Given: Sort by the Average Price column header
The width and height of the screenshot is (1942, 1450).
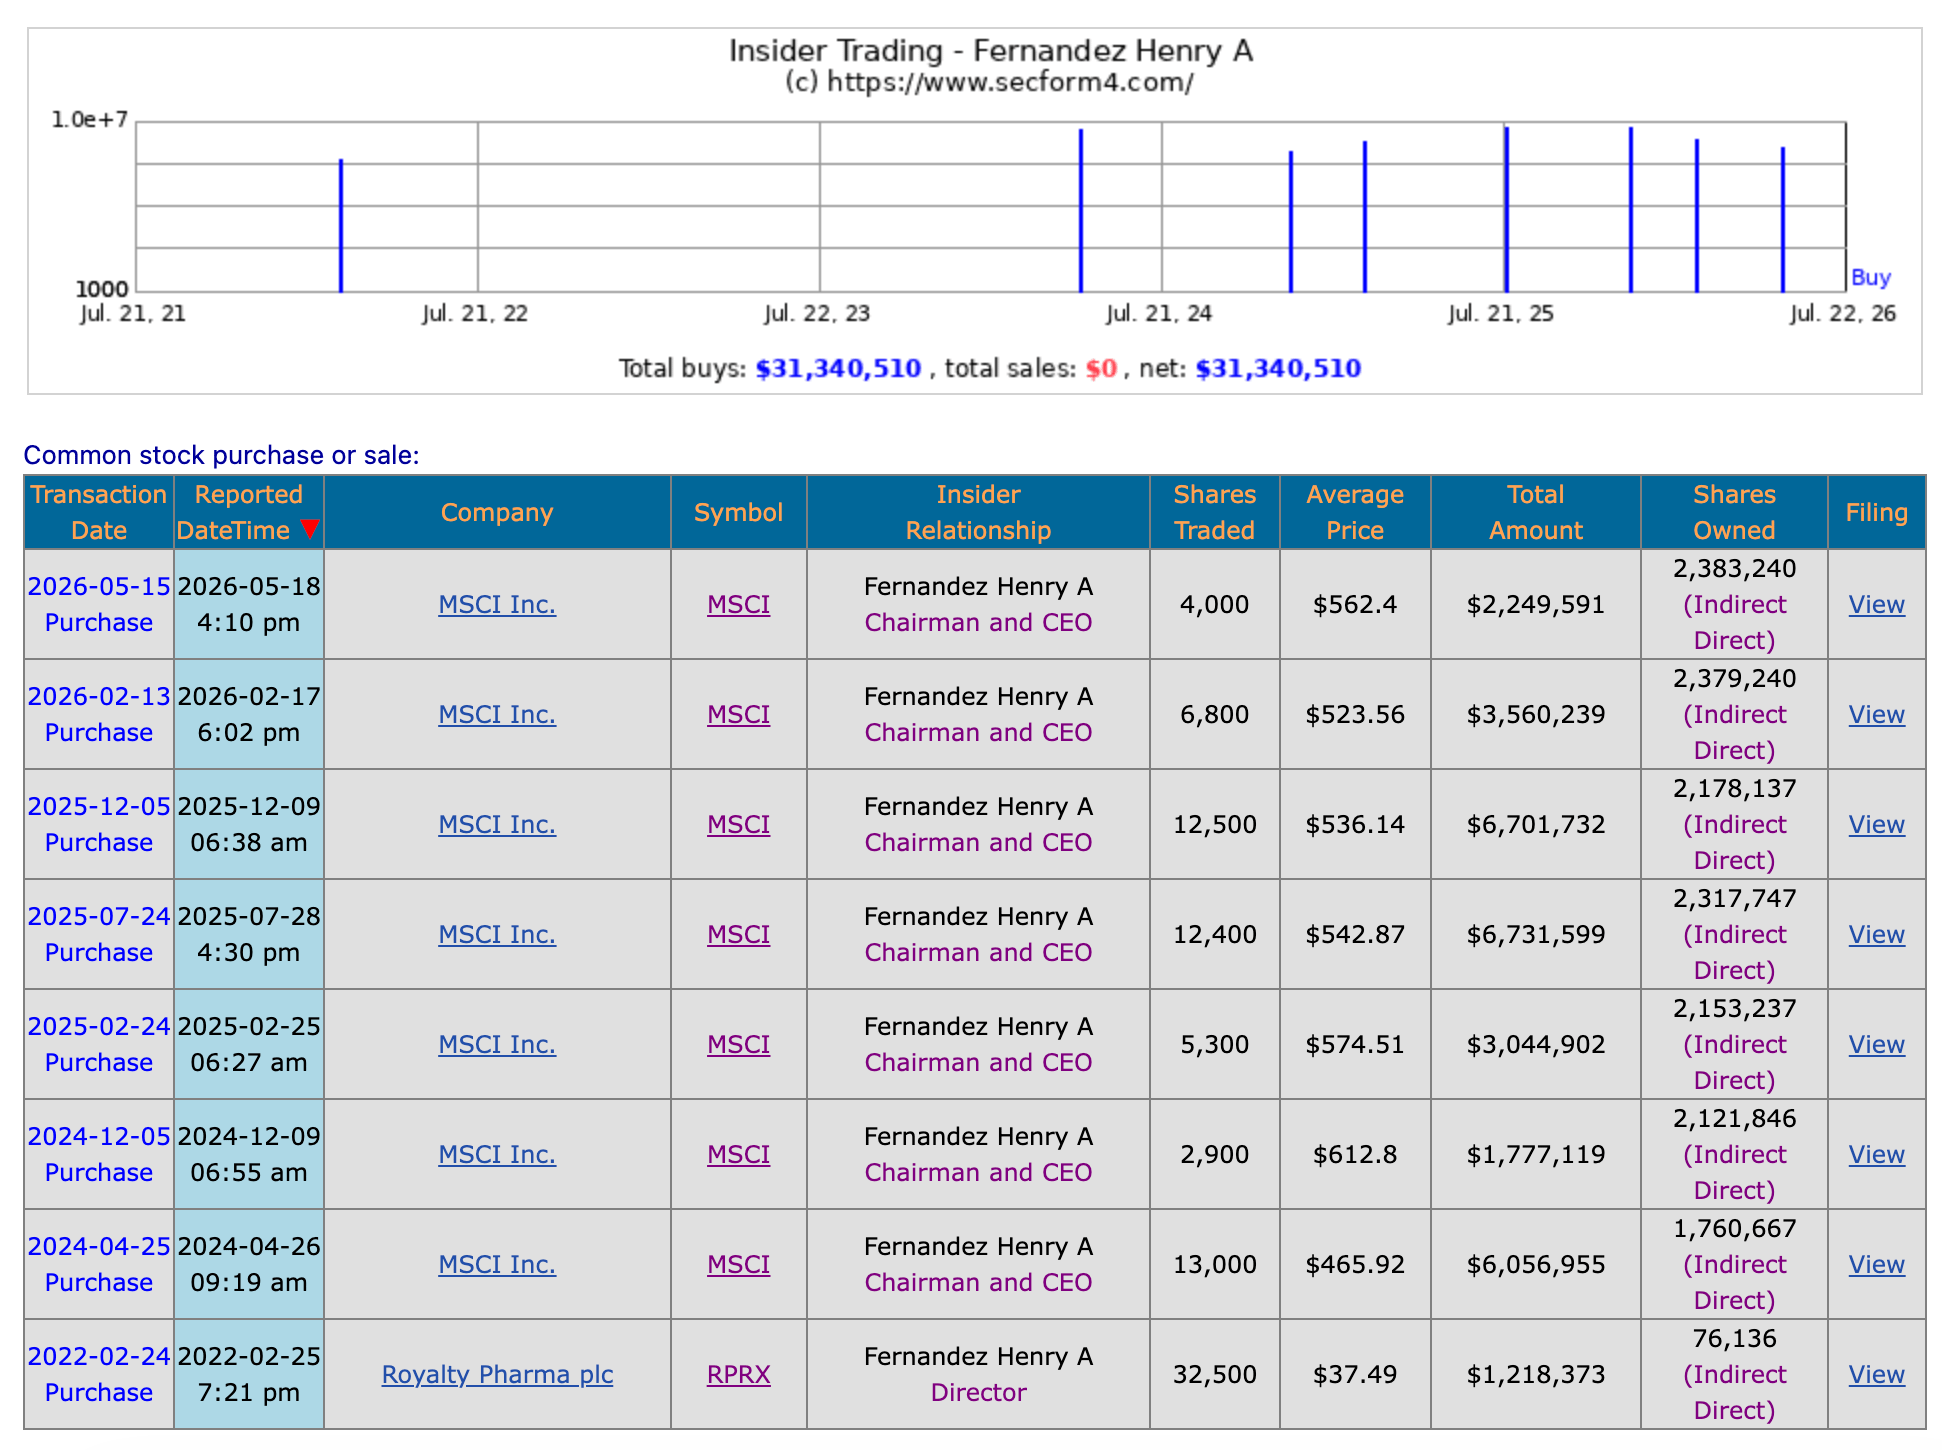Looking at the screenshot, I should click(1355, 512).
